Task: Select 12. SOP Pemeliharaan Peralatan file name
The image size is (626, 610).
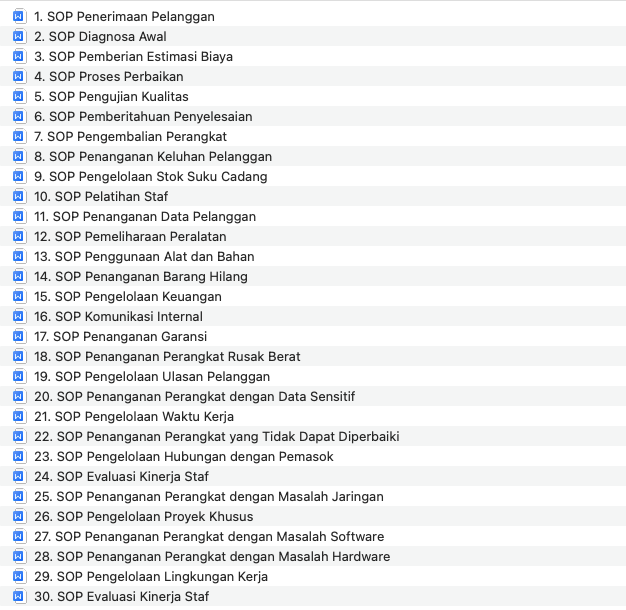Action: (130, 236)
